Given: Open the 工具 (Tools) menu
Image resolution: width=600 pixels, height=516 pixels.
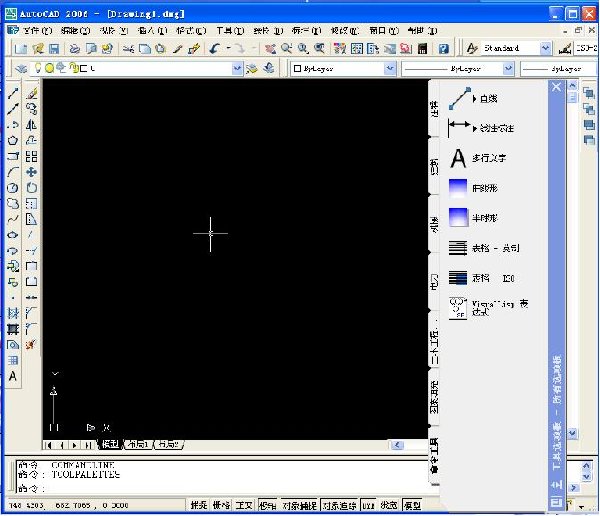Looking at the screenshot, I should 230,30.
